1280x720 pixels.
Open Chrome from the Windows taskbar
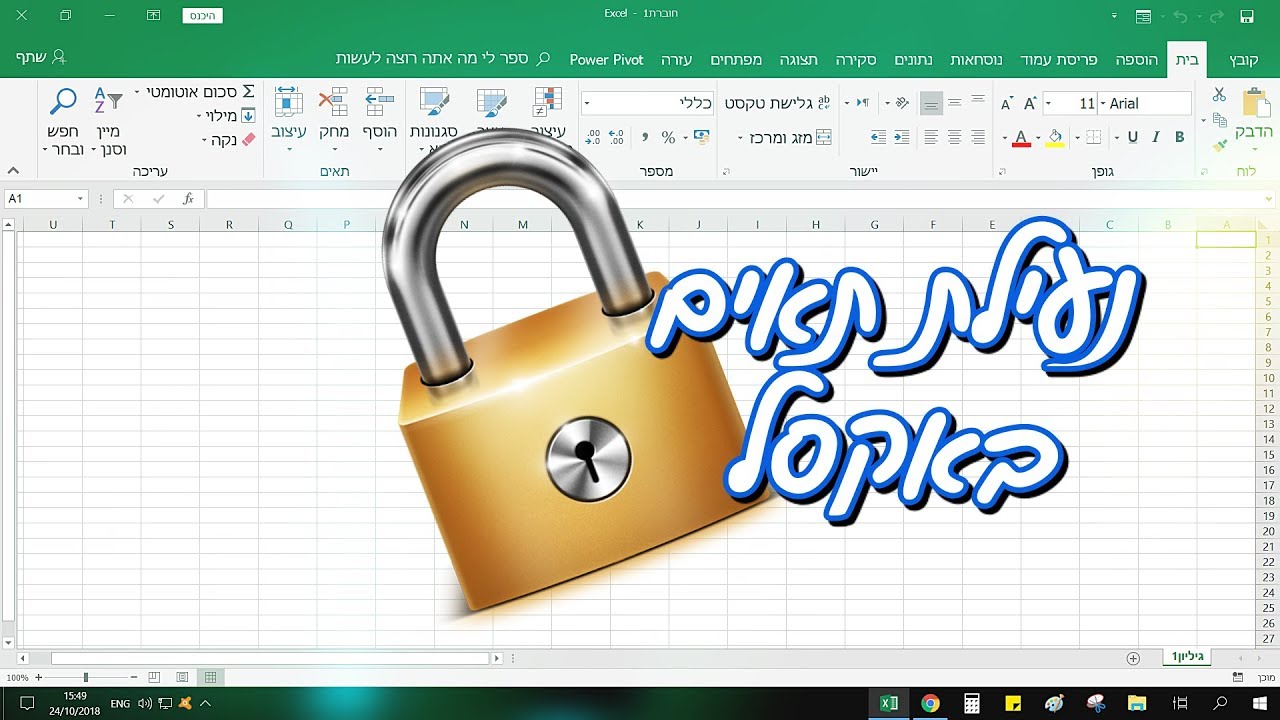point(930,704)
